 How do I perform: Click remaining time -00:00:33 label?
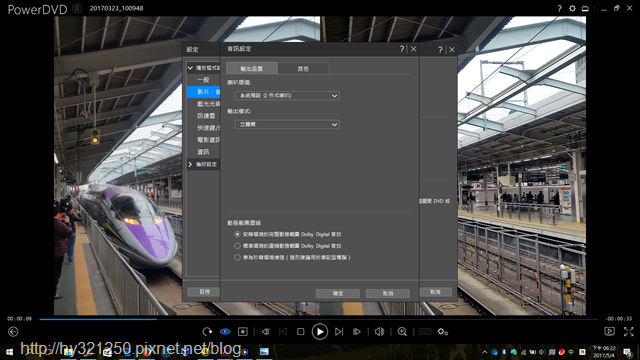[619, 319]
